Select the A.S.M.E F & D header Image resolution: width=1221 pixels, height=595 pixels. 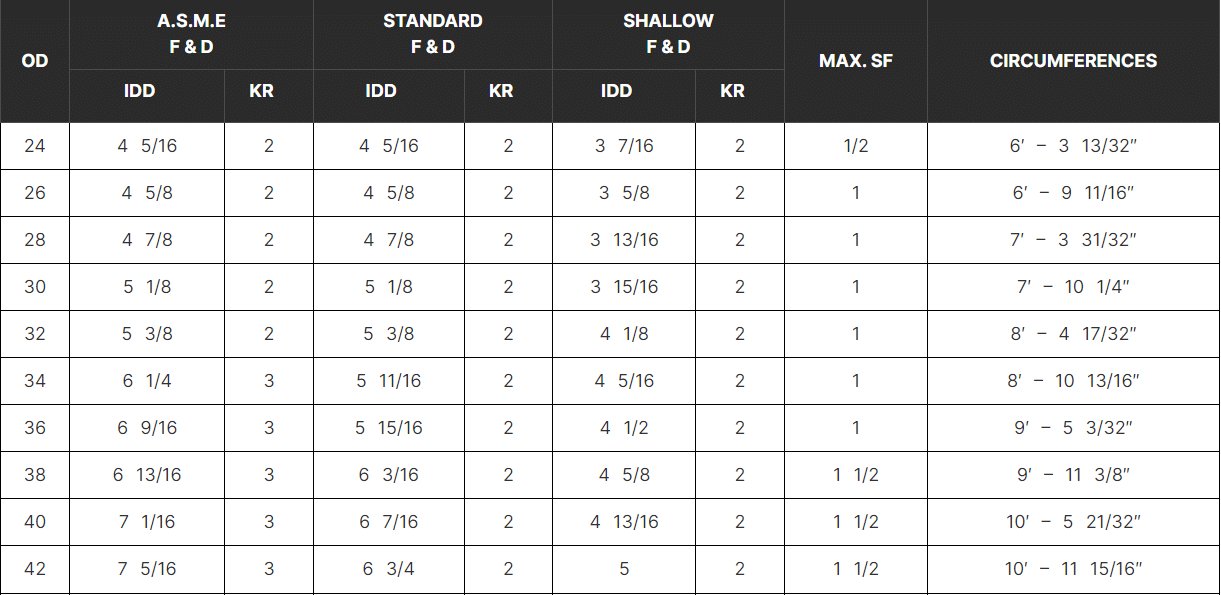[x=191, y=34]
